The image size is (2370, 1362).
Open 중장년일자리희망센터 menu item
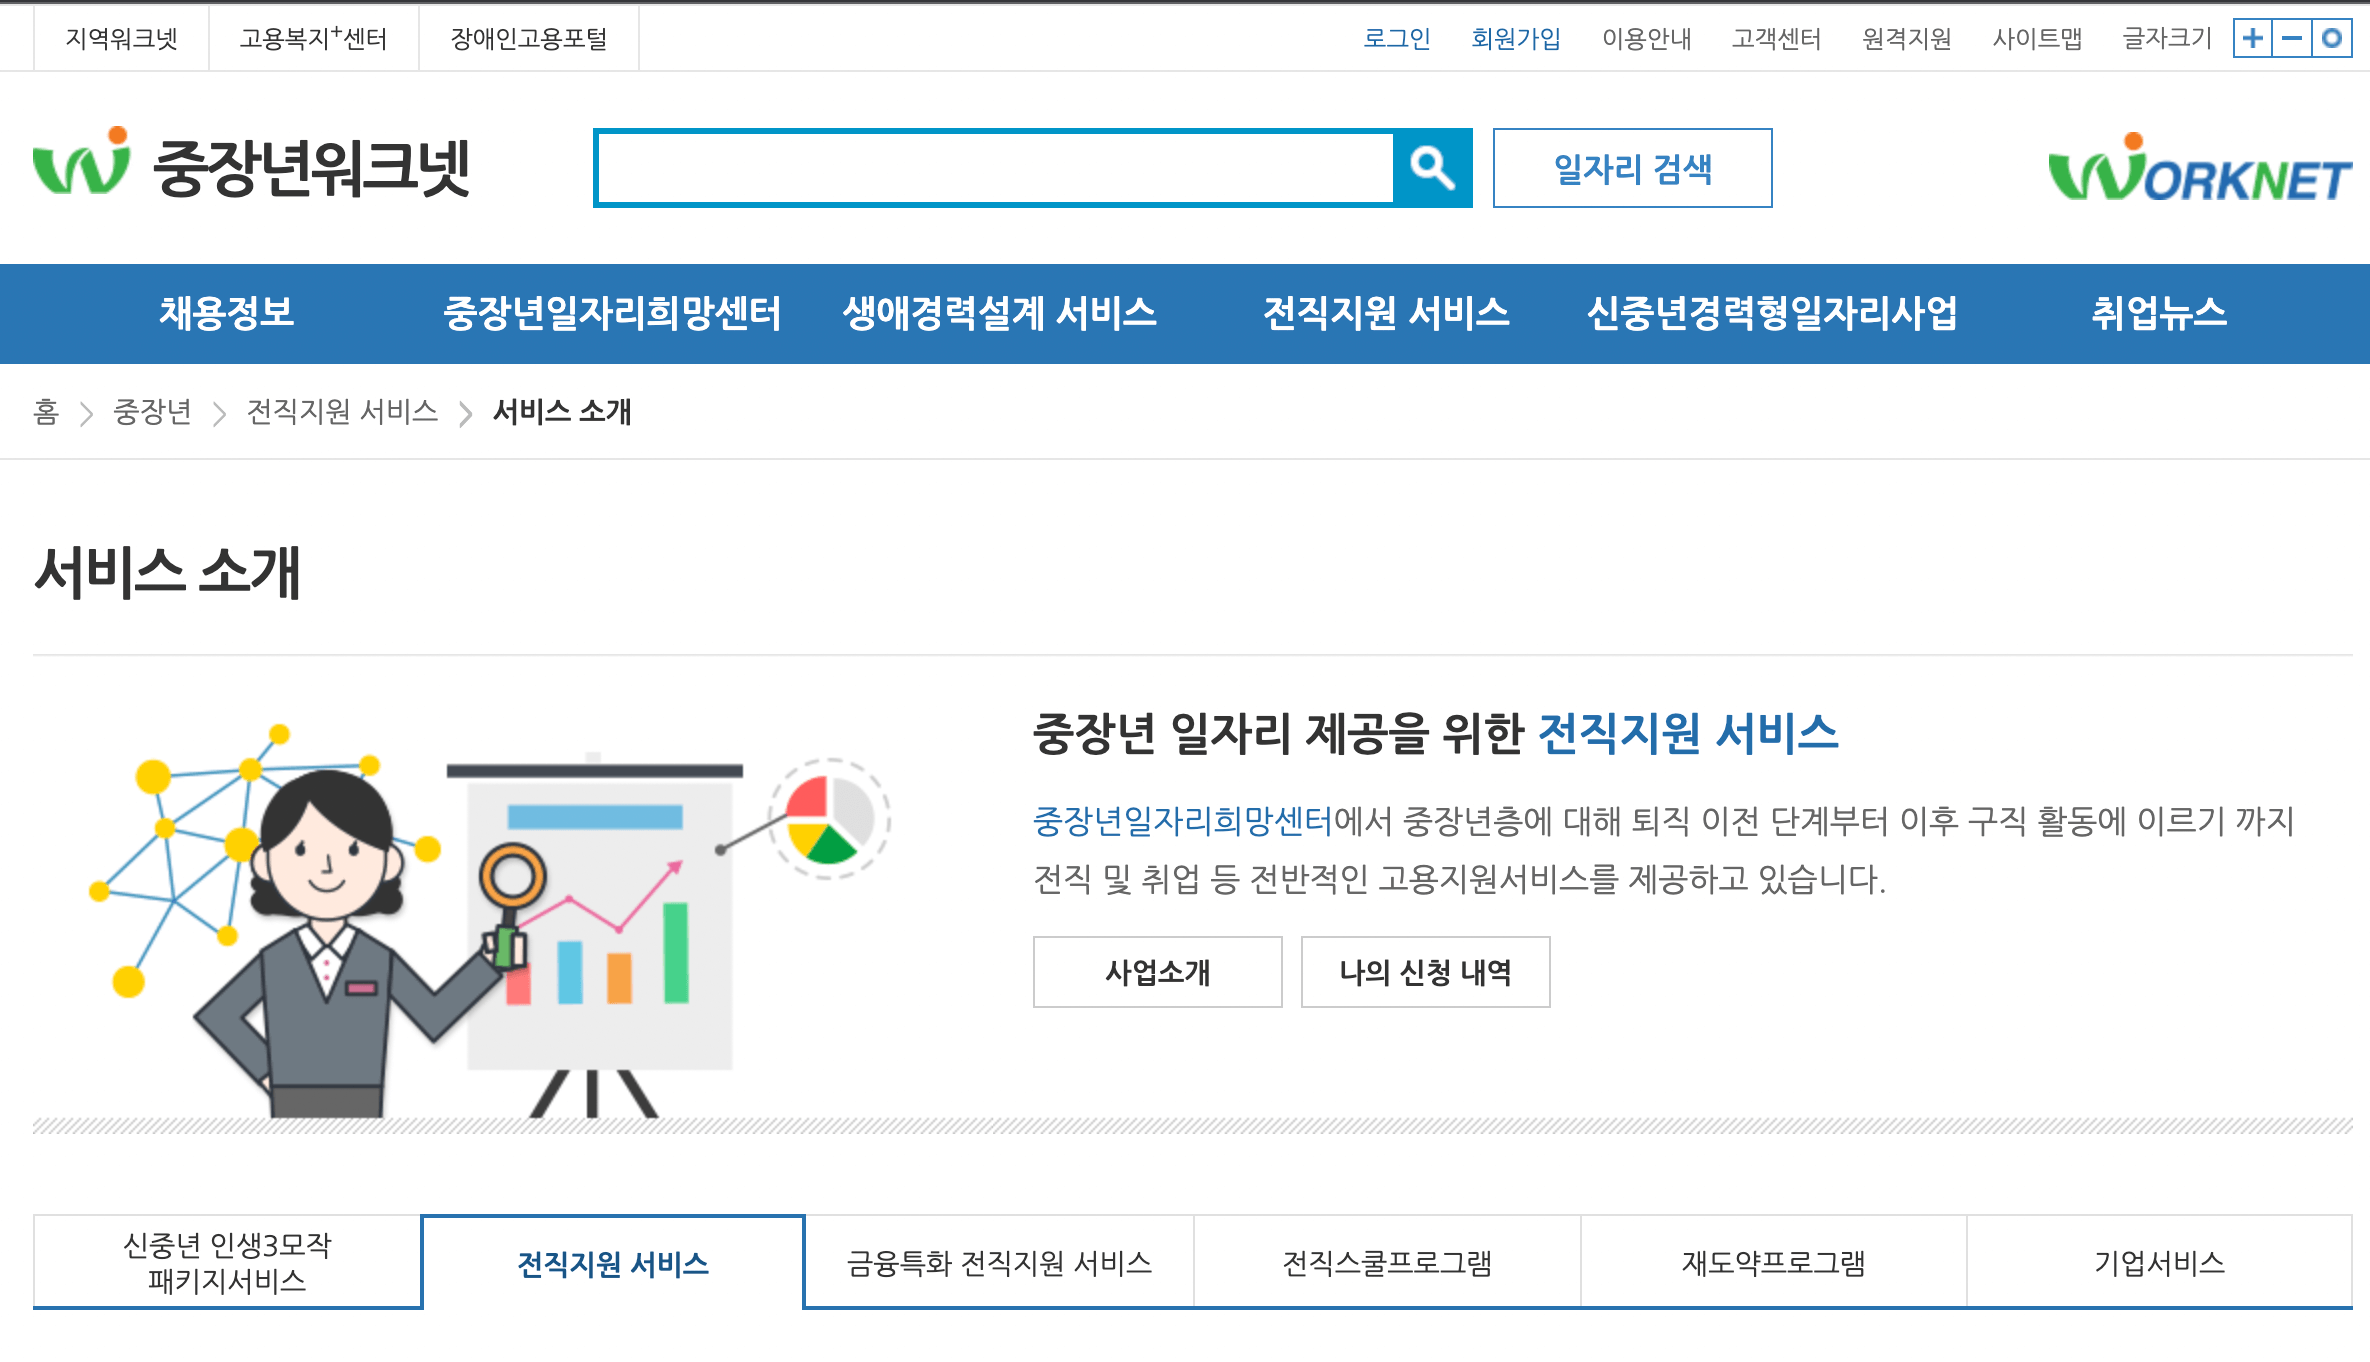coord(612,313)
